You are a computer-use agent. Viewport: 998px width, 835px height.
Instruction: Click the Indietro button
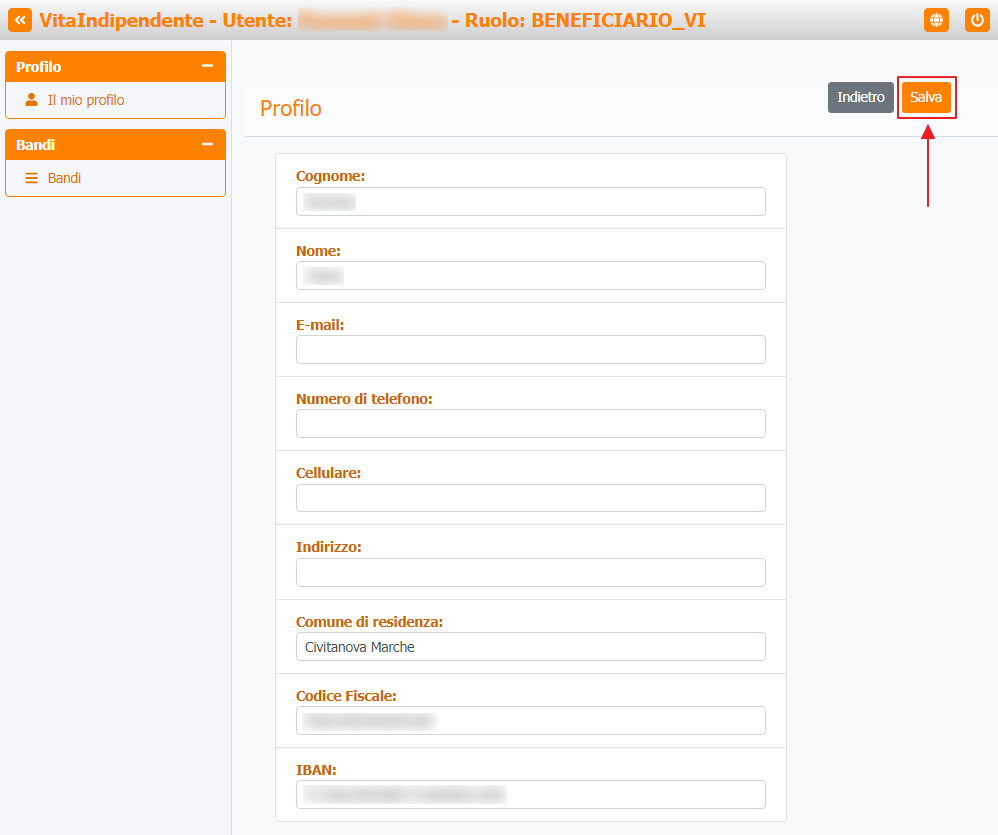pos(861,97)
